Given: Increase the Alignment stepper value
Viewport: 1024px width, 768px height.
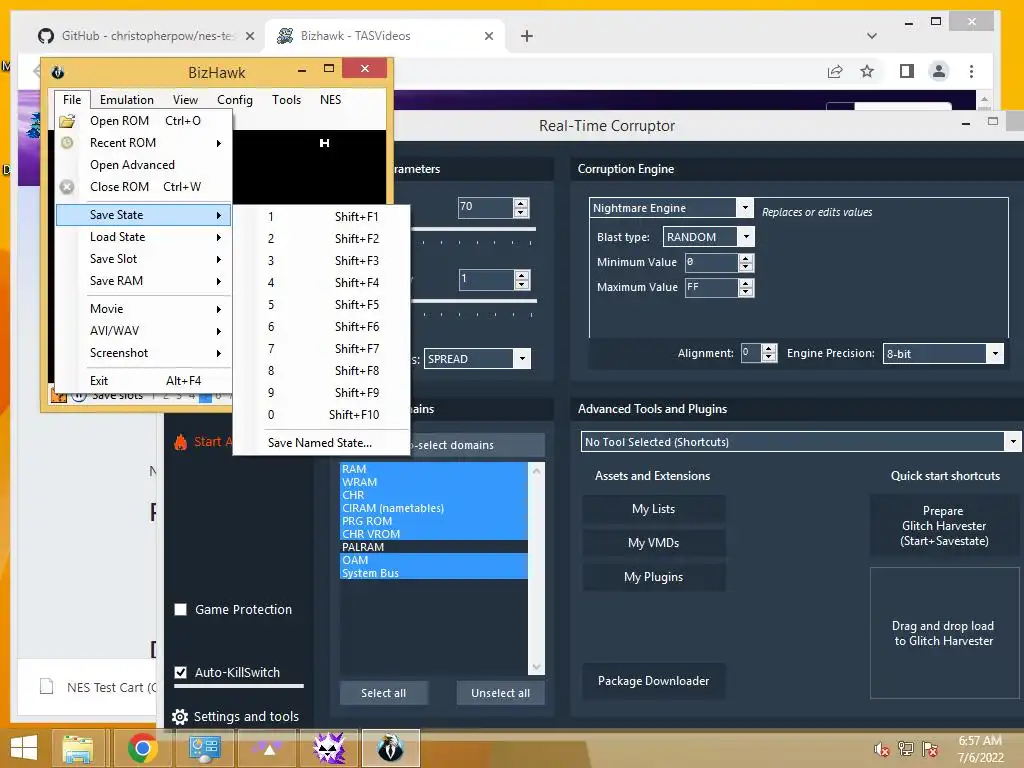Looking at the screenshot, I should point(769,349).
